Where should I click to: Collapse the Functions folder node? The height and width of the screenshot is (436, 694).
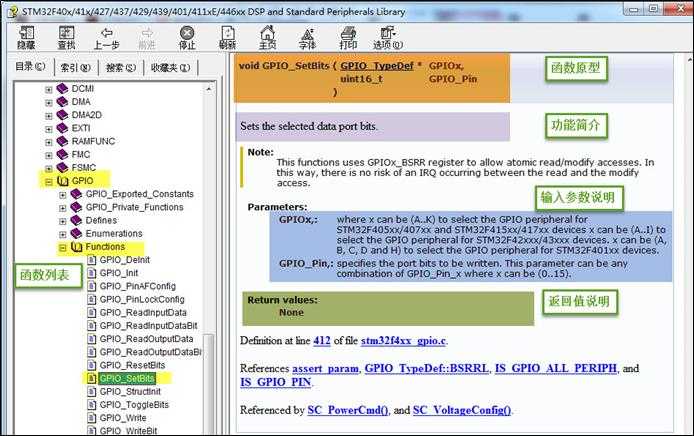[62, 246]
